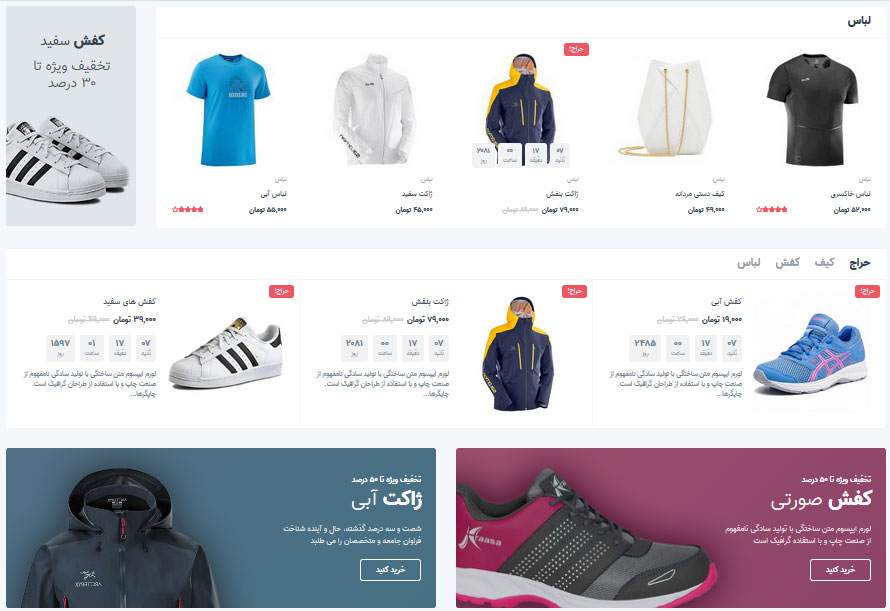Click the star rating under blue t-shirt

188,210
